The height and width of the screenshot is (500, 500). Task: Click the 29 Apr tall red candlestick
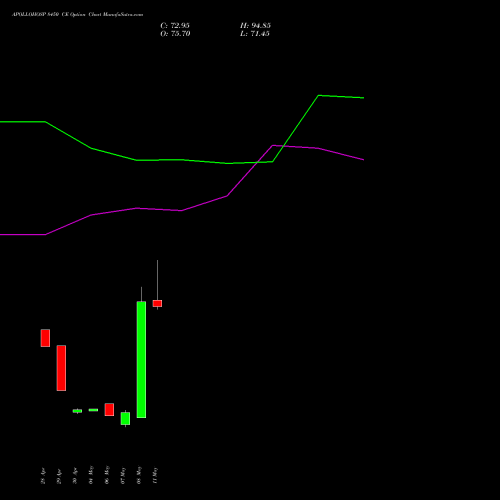61,368
